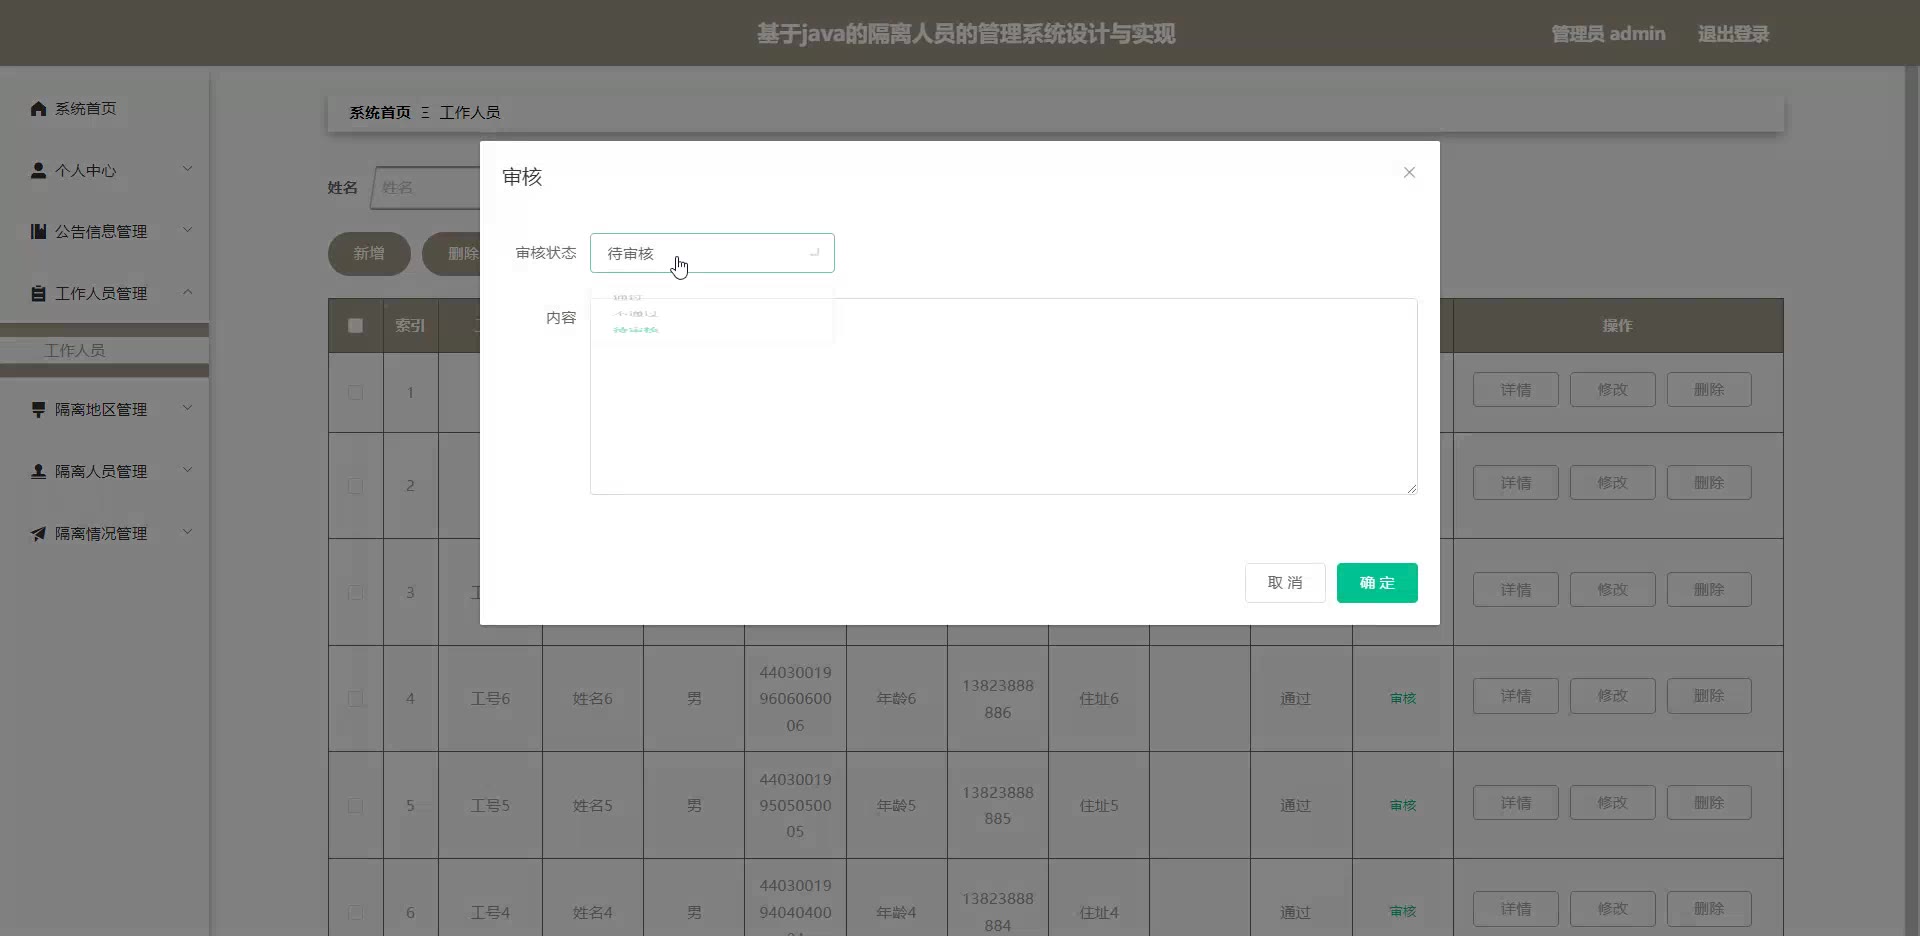The width and height of the screenshot is (1920, 936).
Task: Open 详情 on the 工号6 row
Action: [x=1516, y=695]
